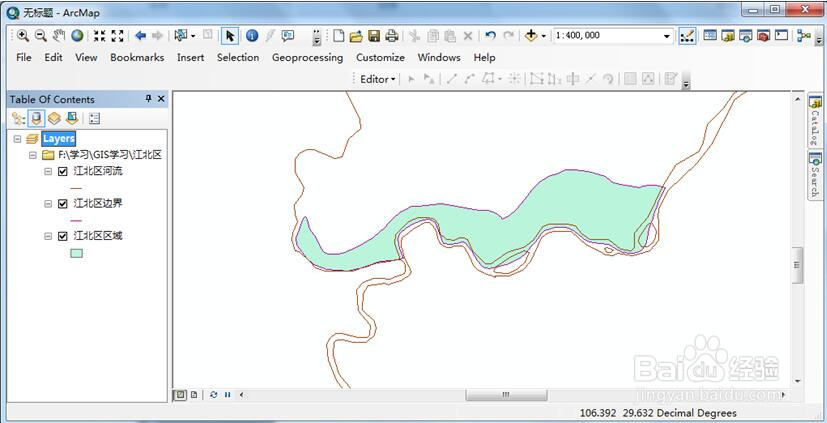Switch to List By Visibility view

point(54,119)
